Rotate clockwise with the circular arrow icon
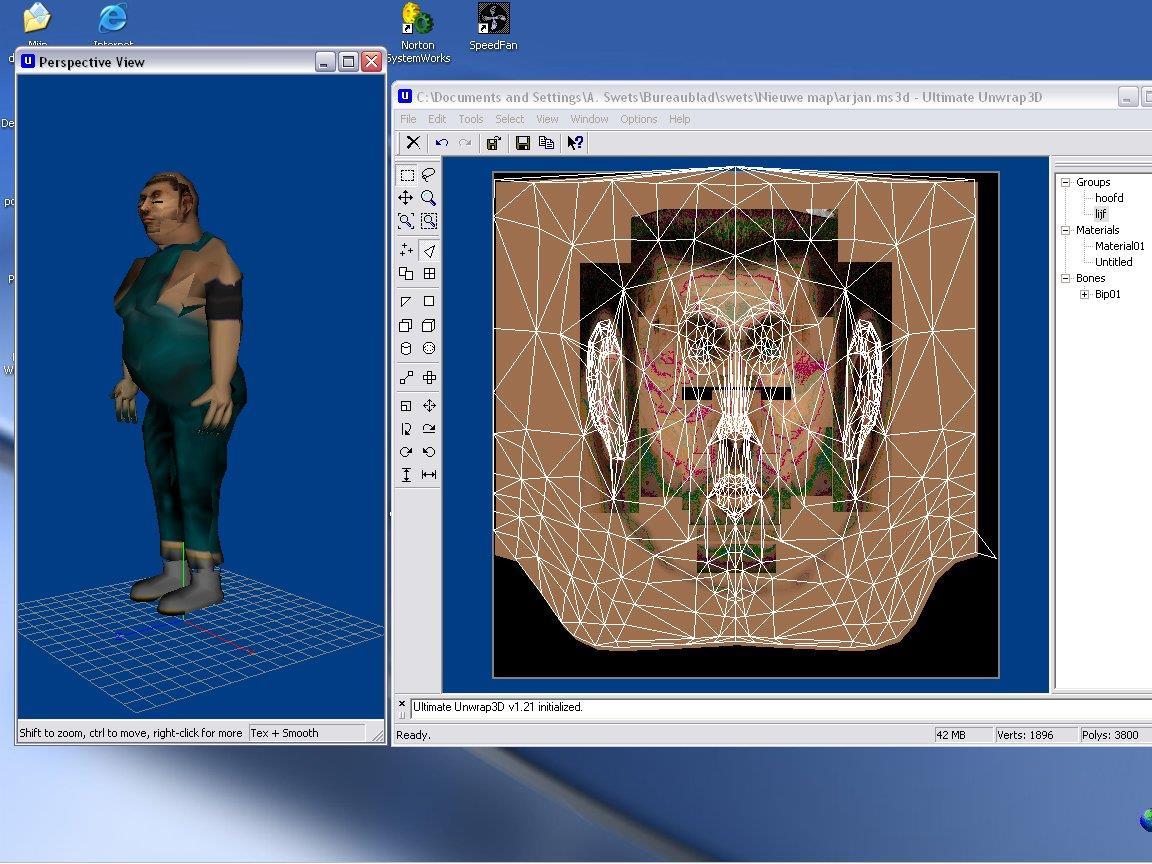The image size is (1152, 864). coord(406,452)
